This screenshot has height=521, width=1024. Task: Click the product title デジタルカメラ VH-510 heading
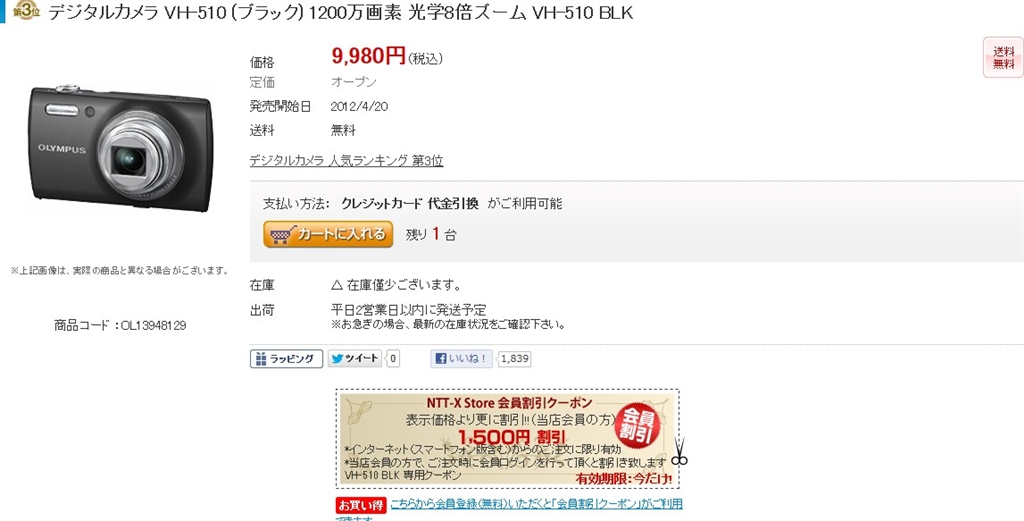[x=340, y=12]
